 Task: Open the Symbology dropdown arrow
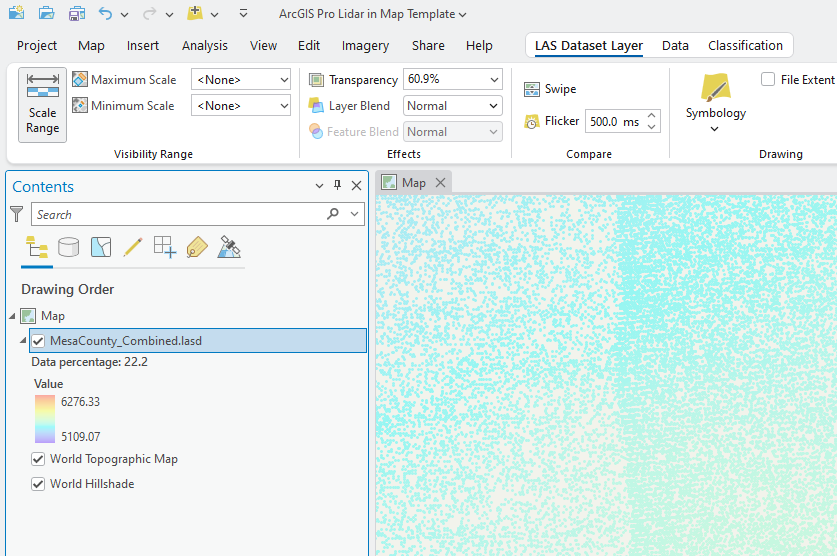(x=714, y=129)
